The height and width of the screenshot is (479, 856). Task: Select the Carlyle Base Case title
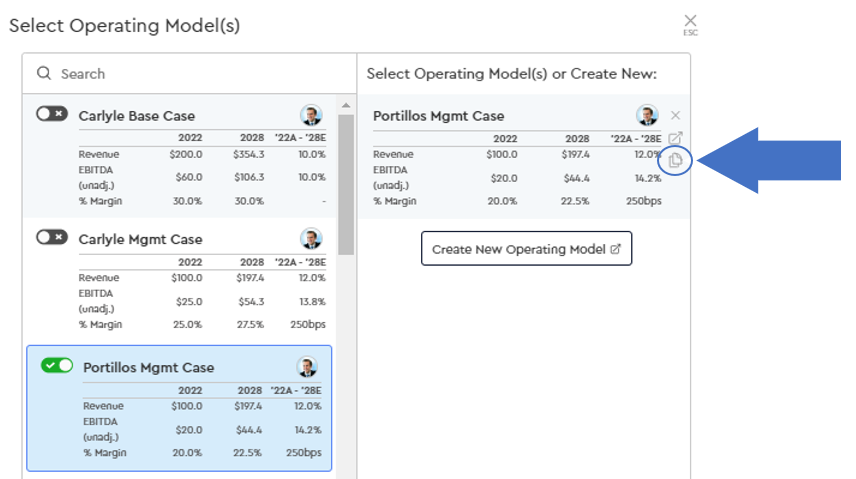[136, 116]
